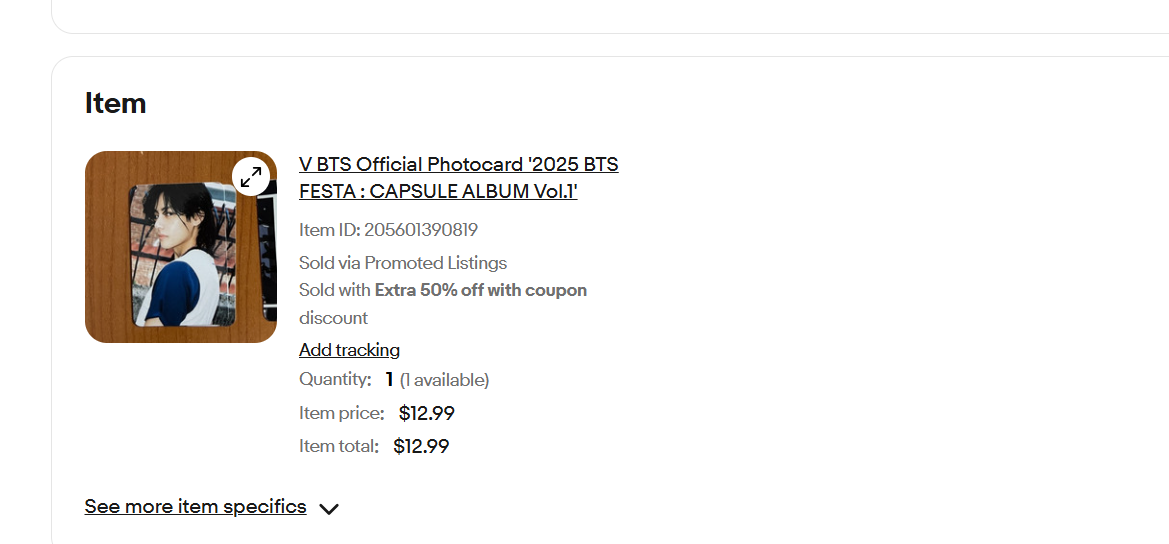1169x544 pixels.
Task: Click the word discount under coupon text
Action: click(333, 318)
